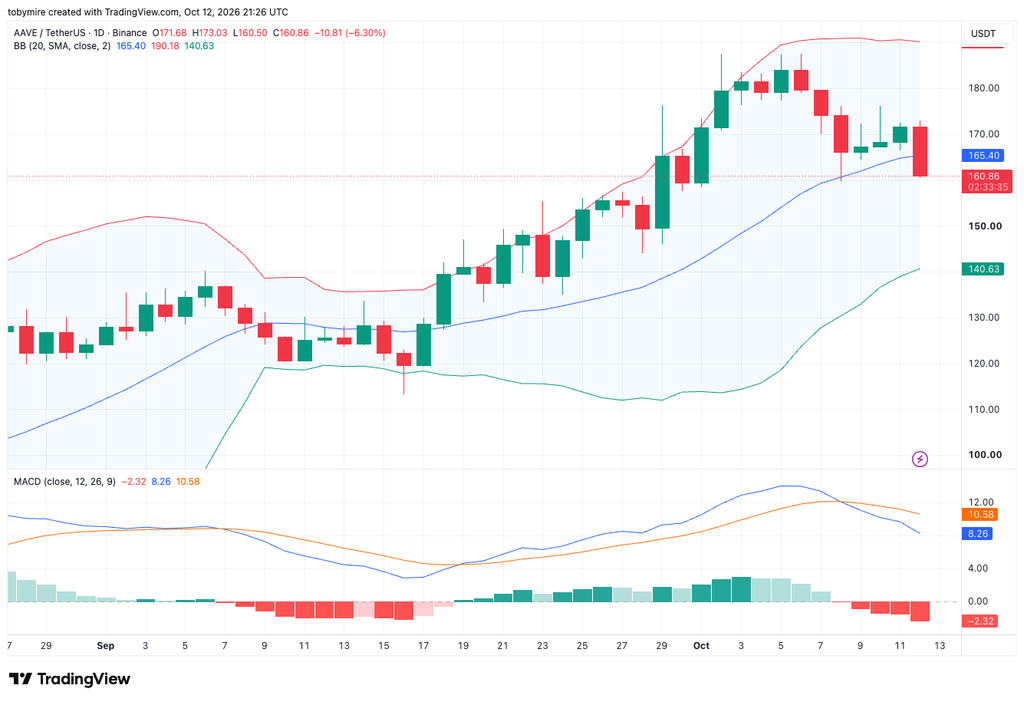Click the 02:33:35 countdown timer
1024x702 pixels.
[987, 187]
